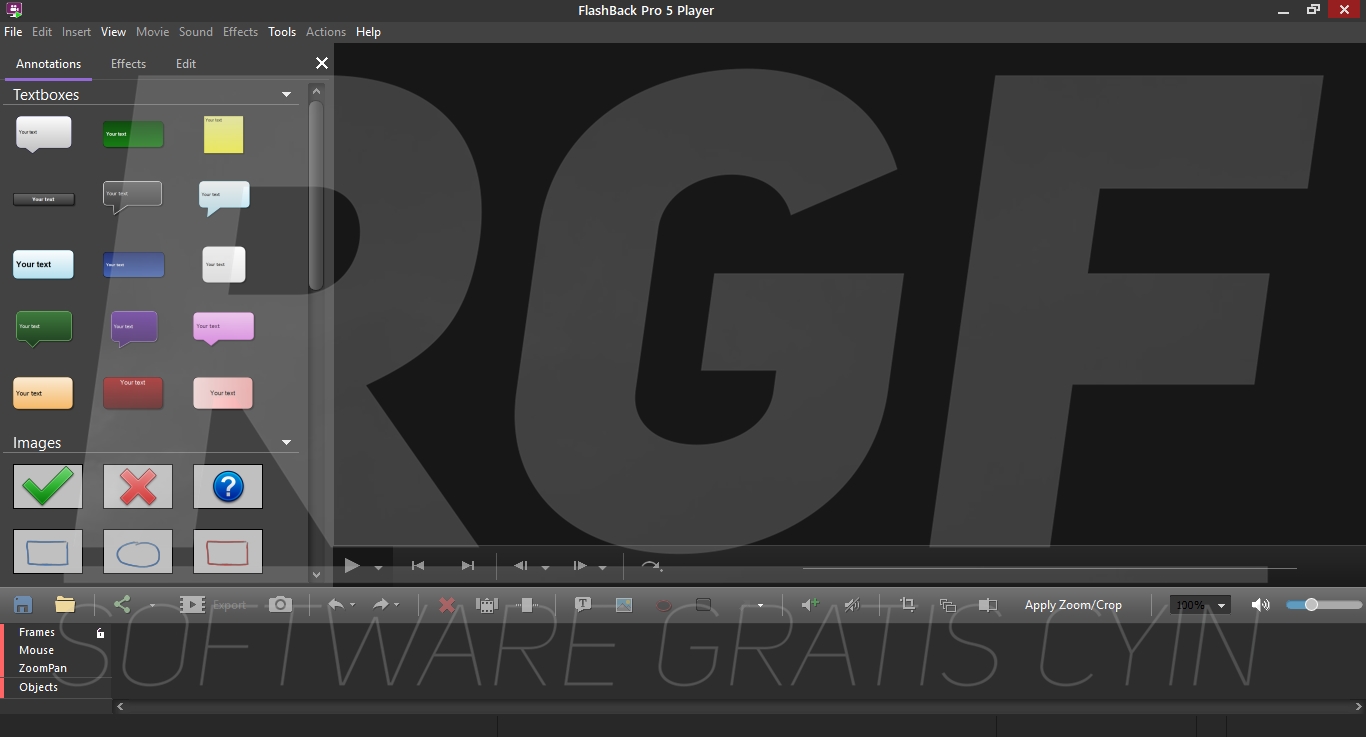Click the Save (floppy disk) icon
The width and height of the screenshot is (1367, 737).
pyautogui.click(x=23, y=604)
